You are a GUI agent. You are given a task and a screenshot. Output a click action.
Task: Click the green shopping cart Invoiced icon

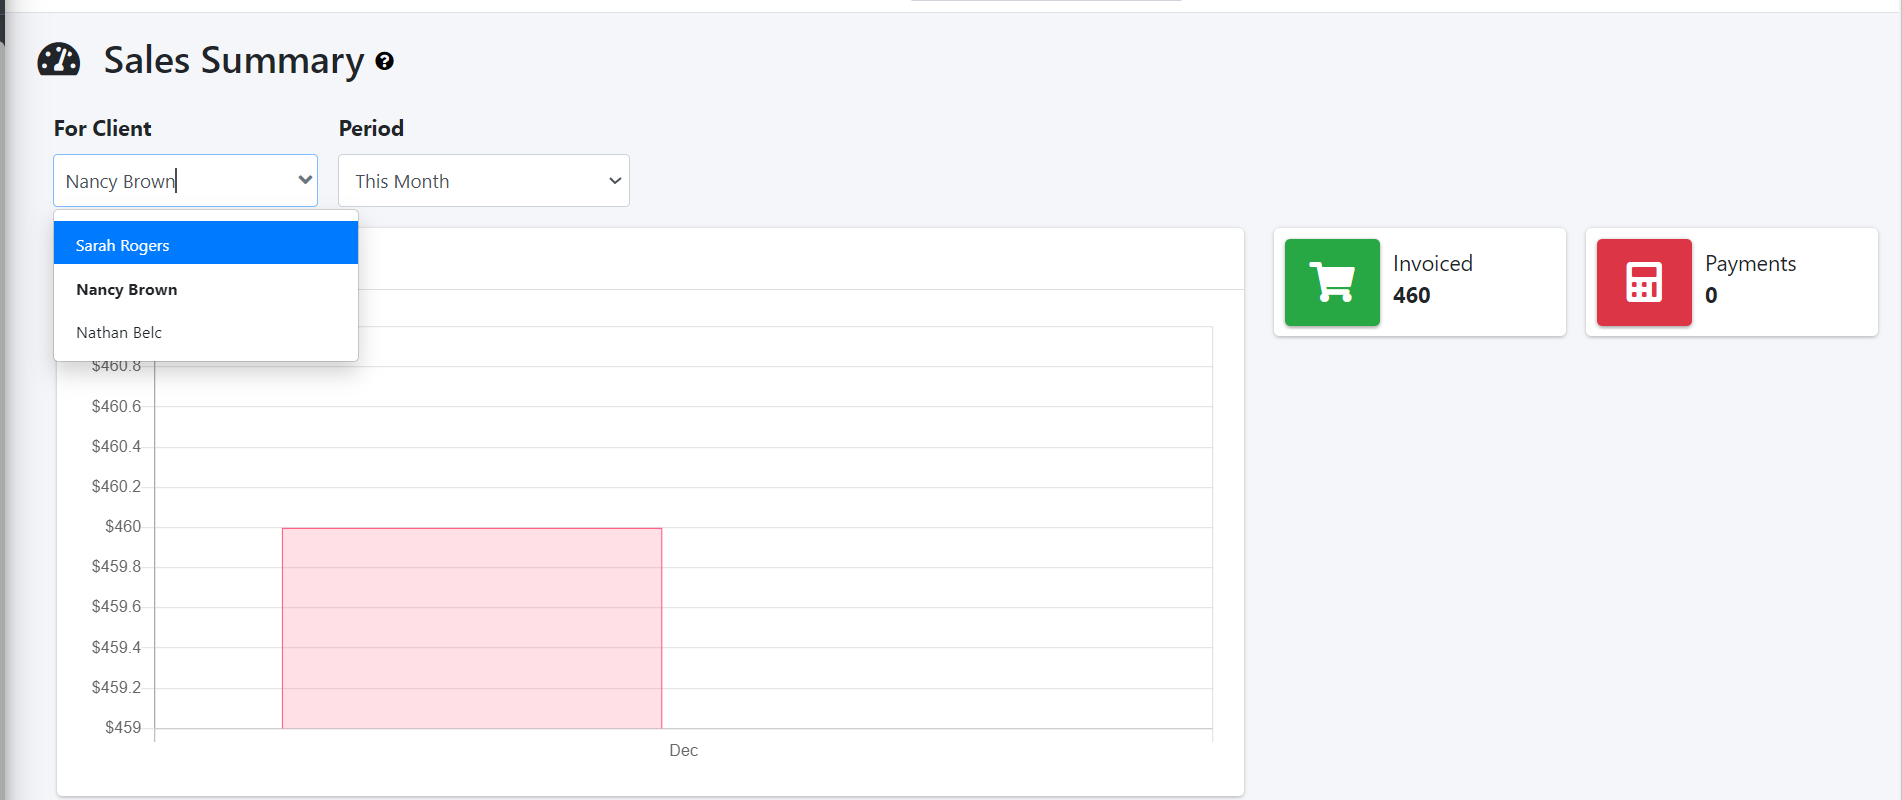click(1331, 282)
